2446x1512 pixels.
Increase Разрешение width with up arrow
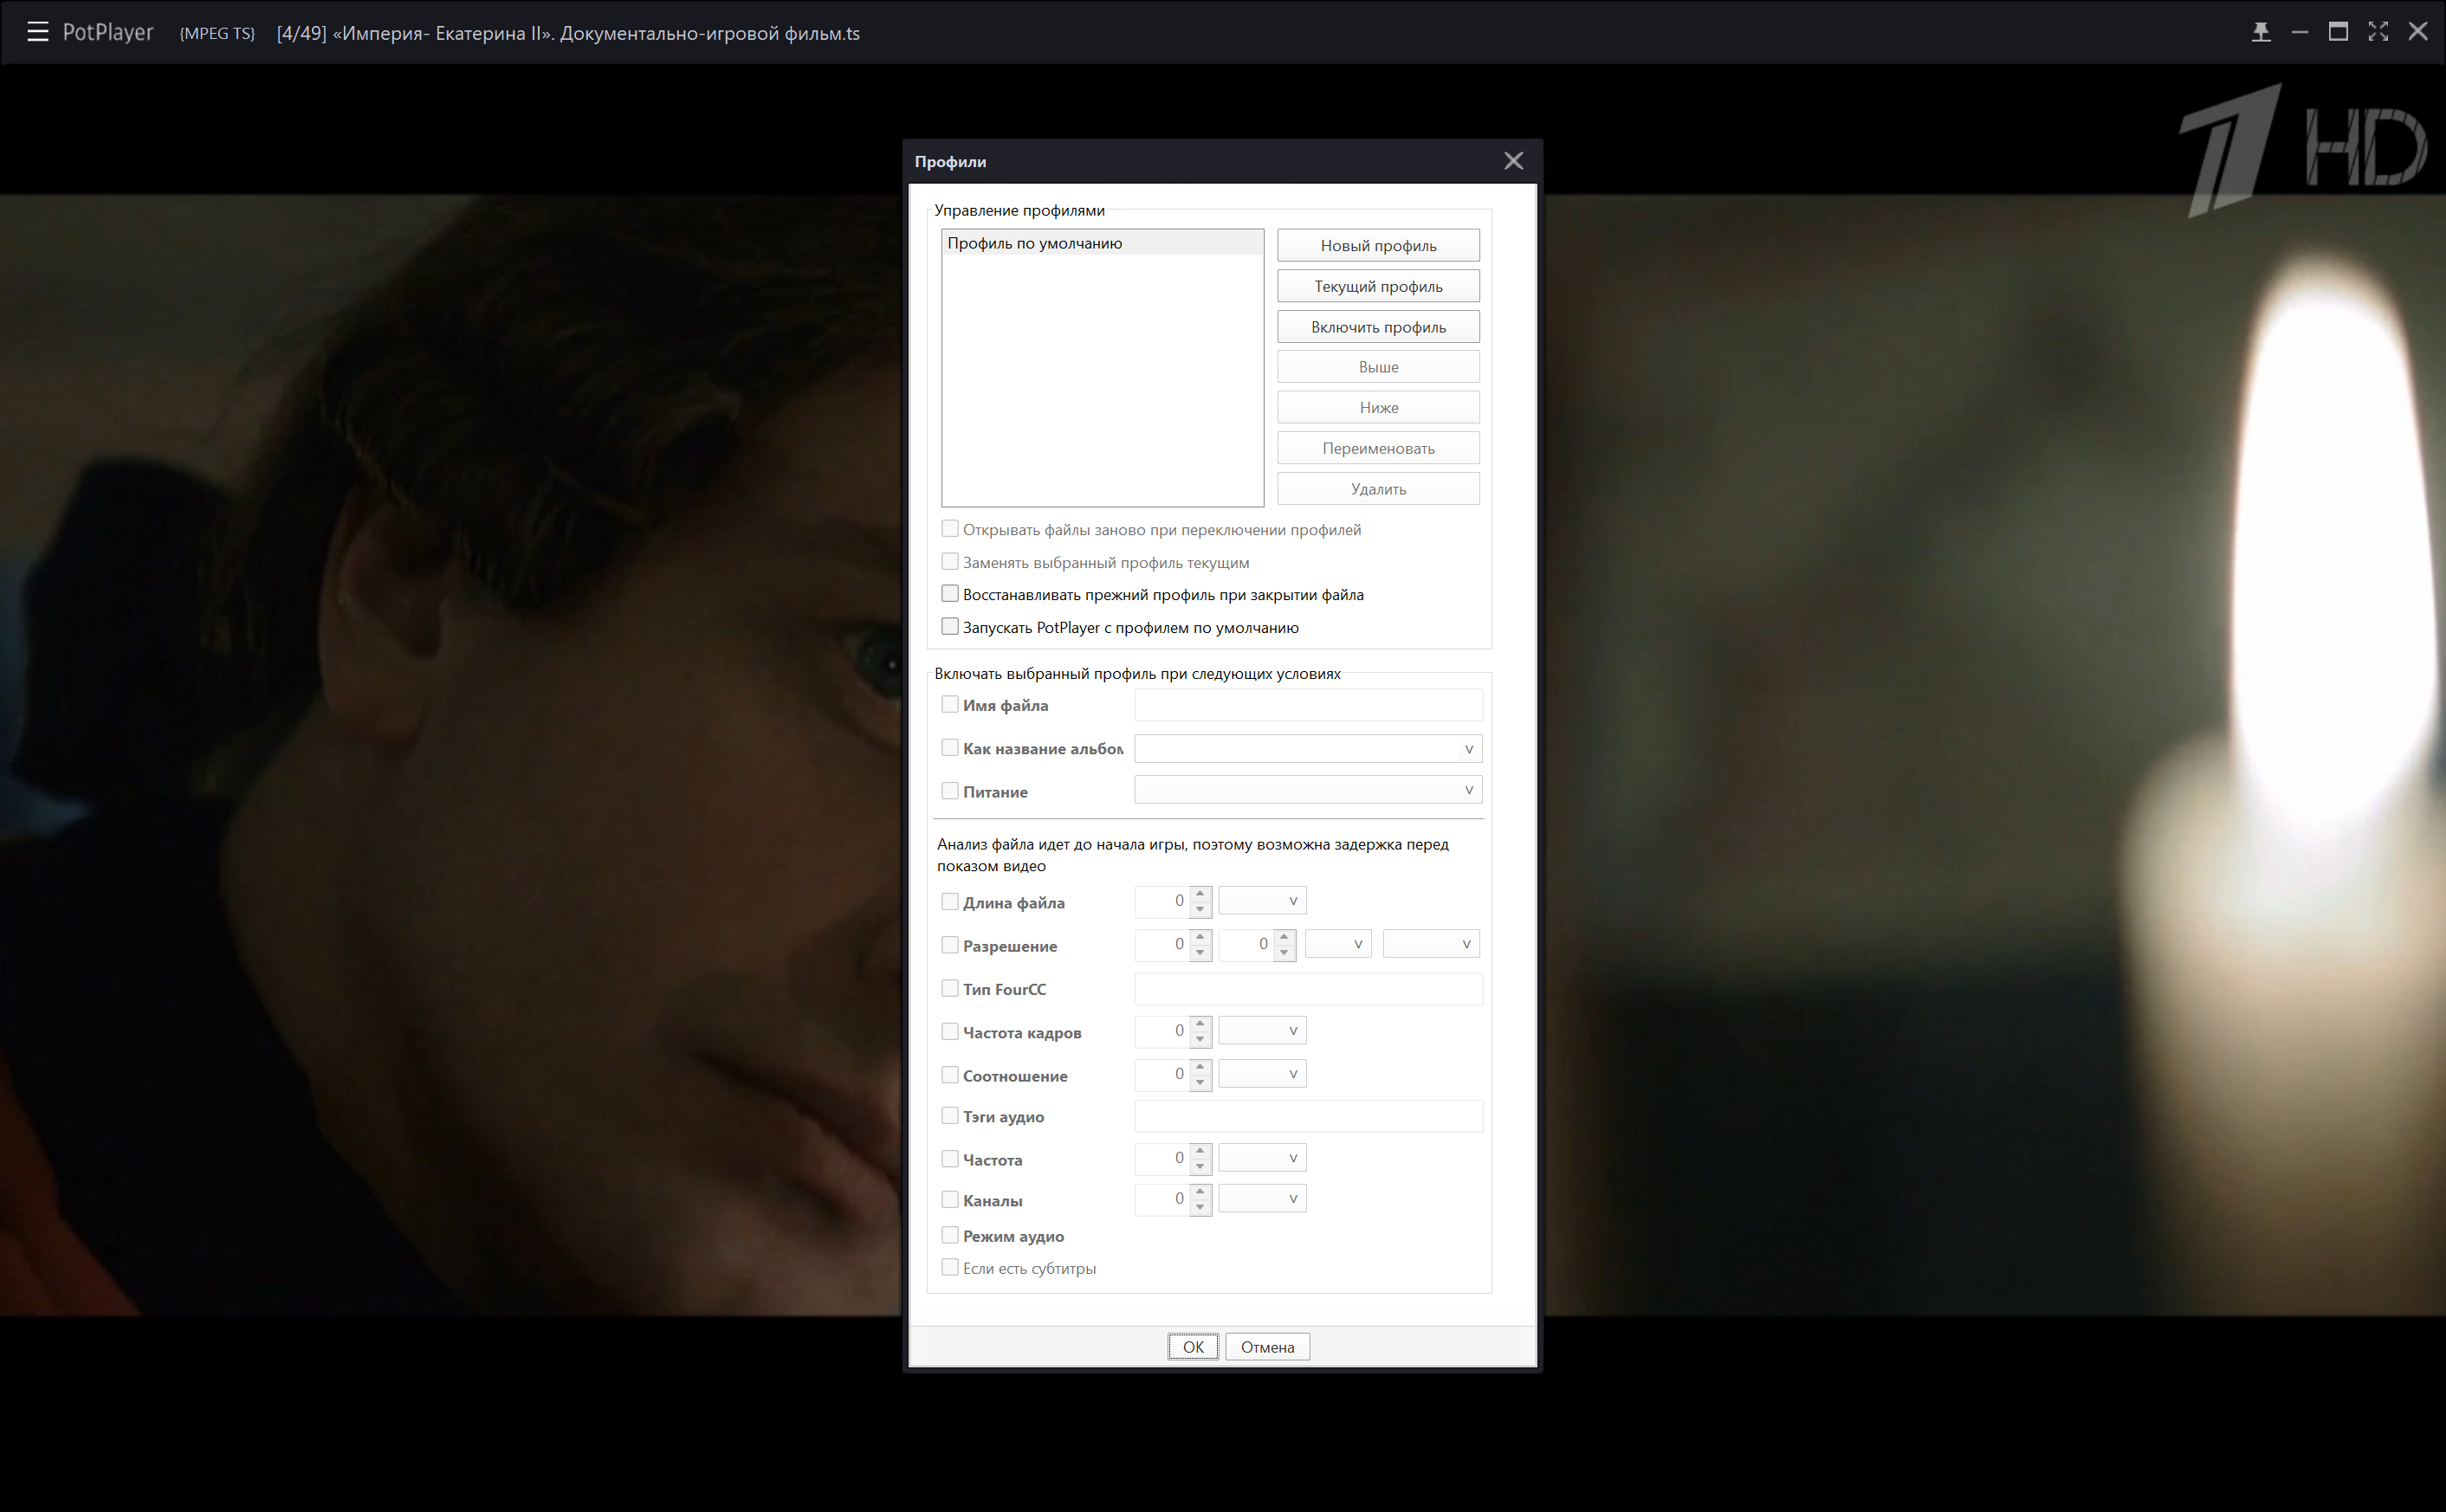click(x=1200, y=937)
